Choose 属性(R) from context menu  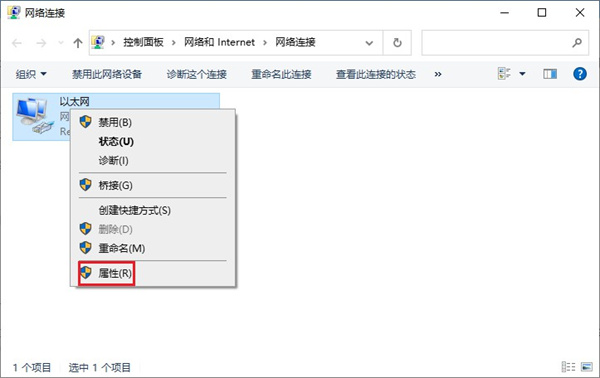pyautogui.click(x=153, y=273)
